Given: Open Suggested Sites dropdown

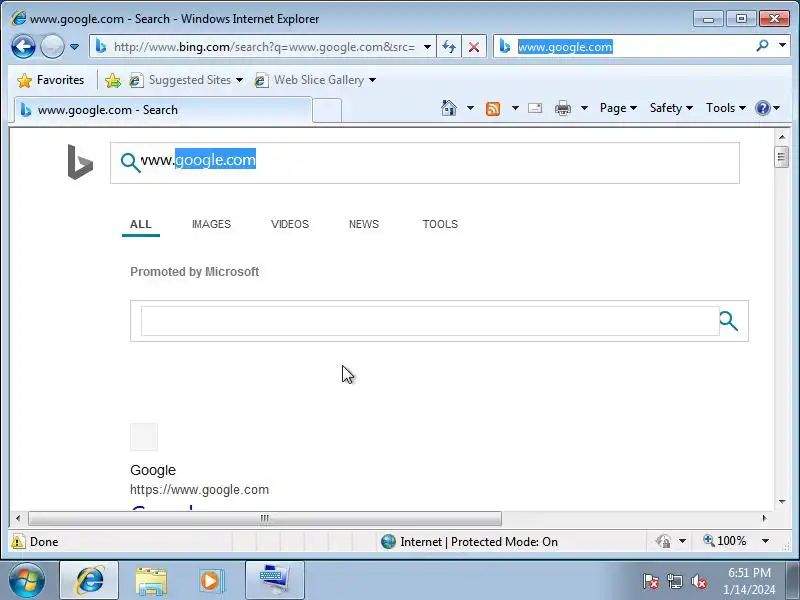Looking at the screenshot, I should pyautogui.click(x=186, y=80).
